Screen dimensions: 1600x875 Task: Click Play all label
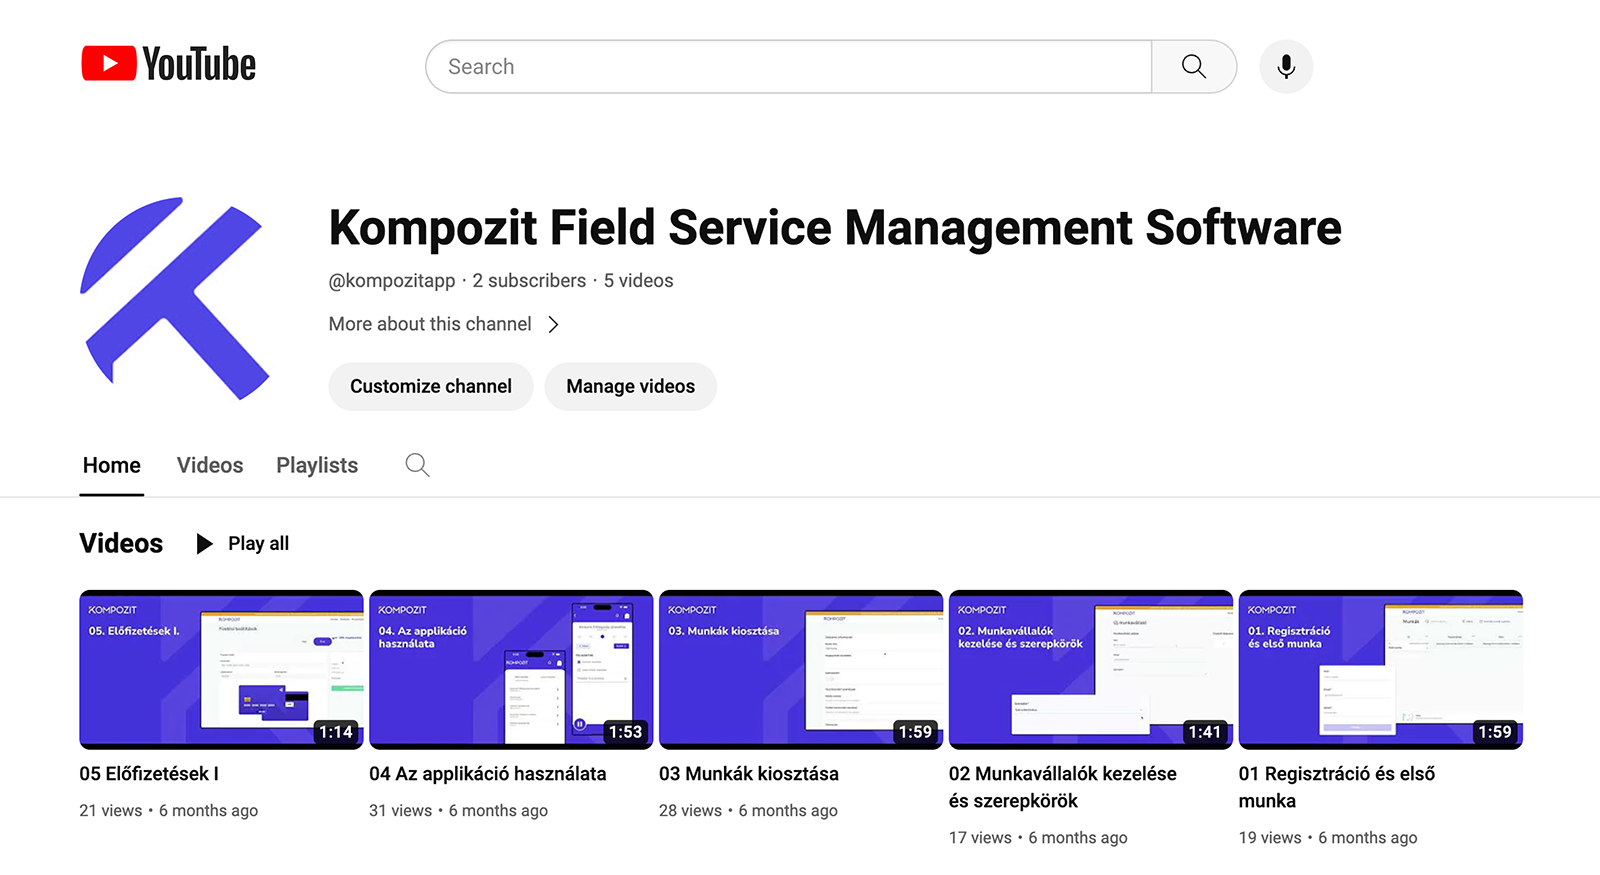coord(258,543)
